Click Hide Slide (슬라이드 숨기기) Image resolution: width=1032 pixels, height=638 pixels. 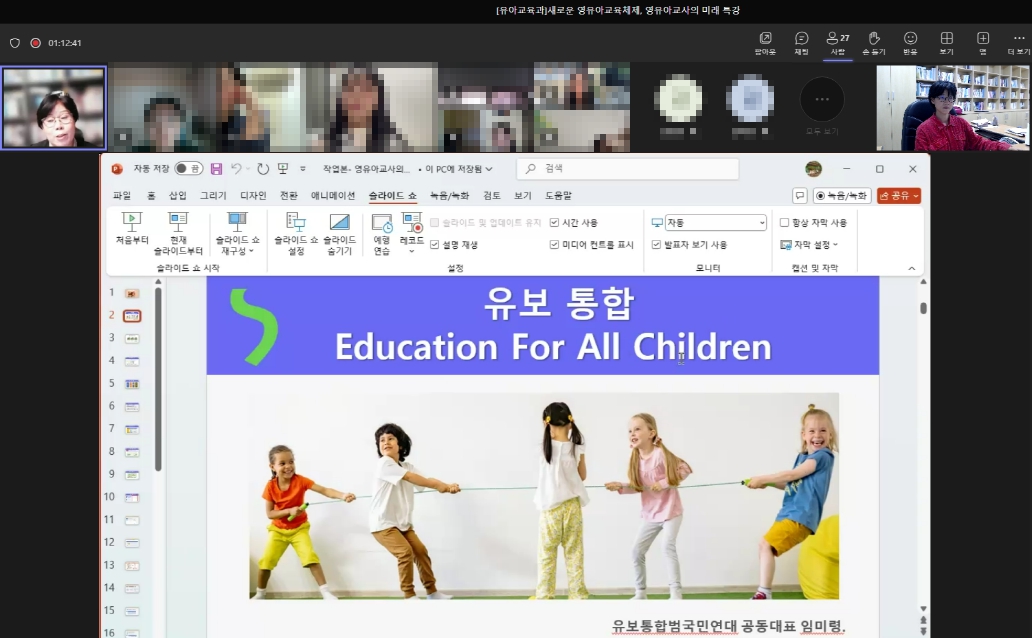pos(340,234)
